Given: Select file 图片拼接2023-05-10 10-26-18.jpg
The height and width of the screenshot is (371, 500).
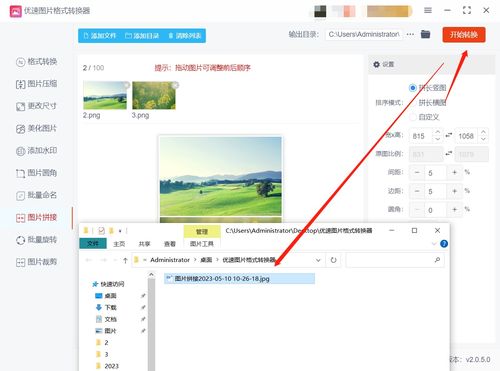Looking at the screenshot, I should pos(239,279).
